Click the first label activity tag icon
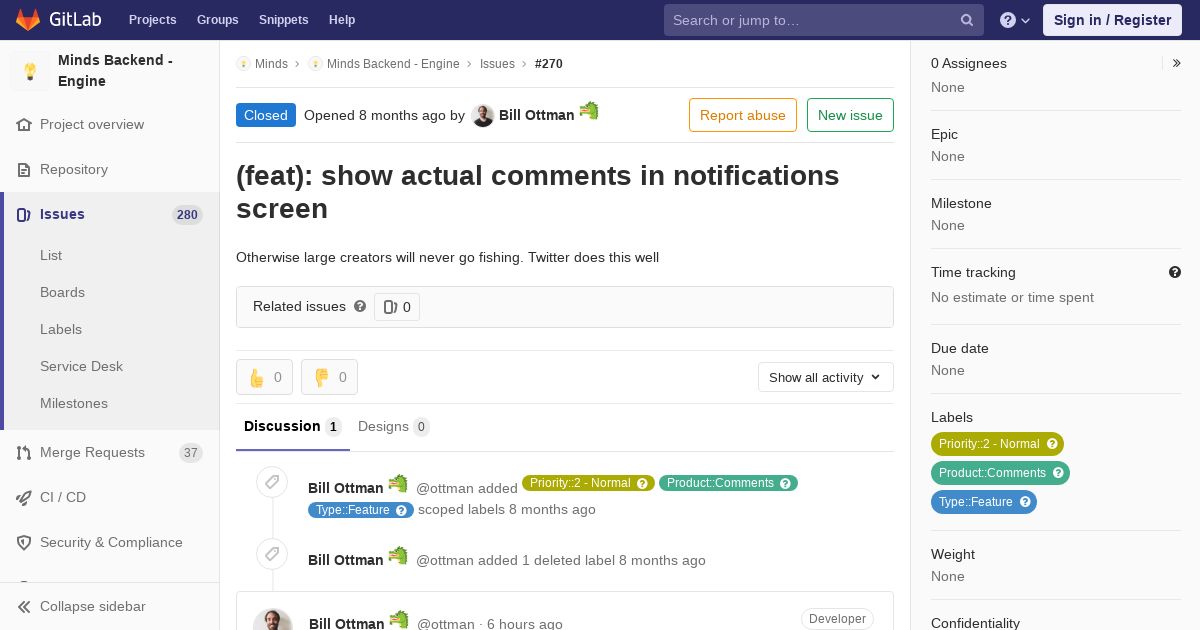The height and width of the screenshot is (630, 1200). click(272, 483)
